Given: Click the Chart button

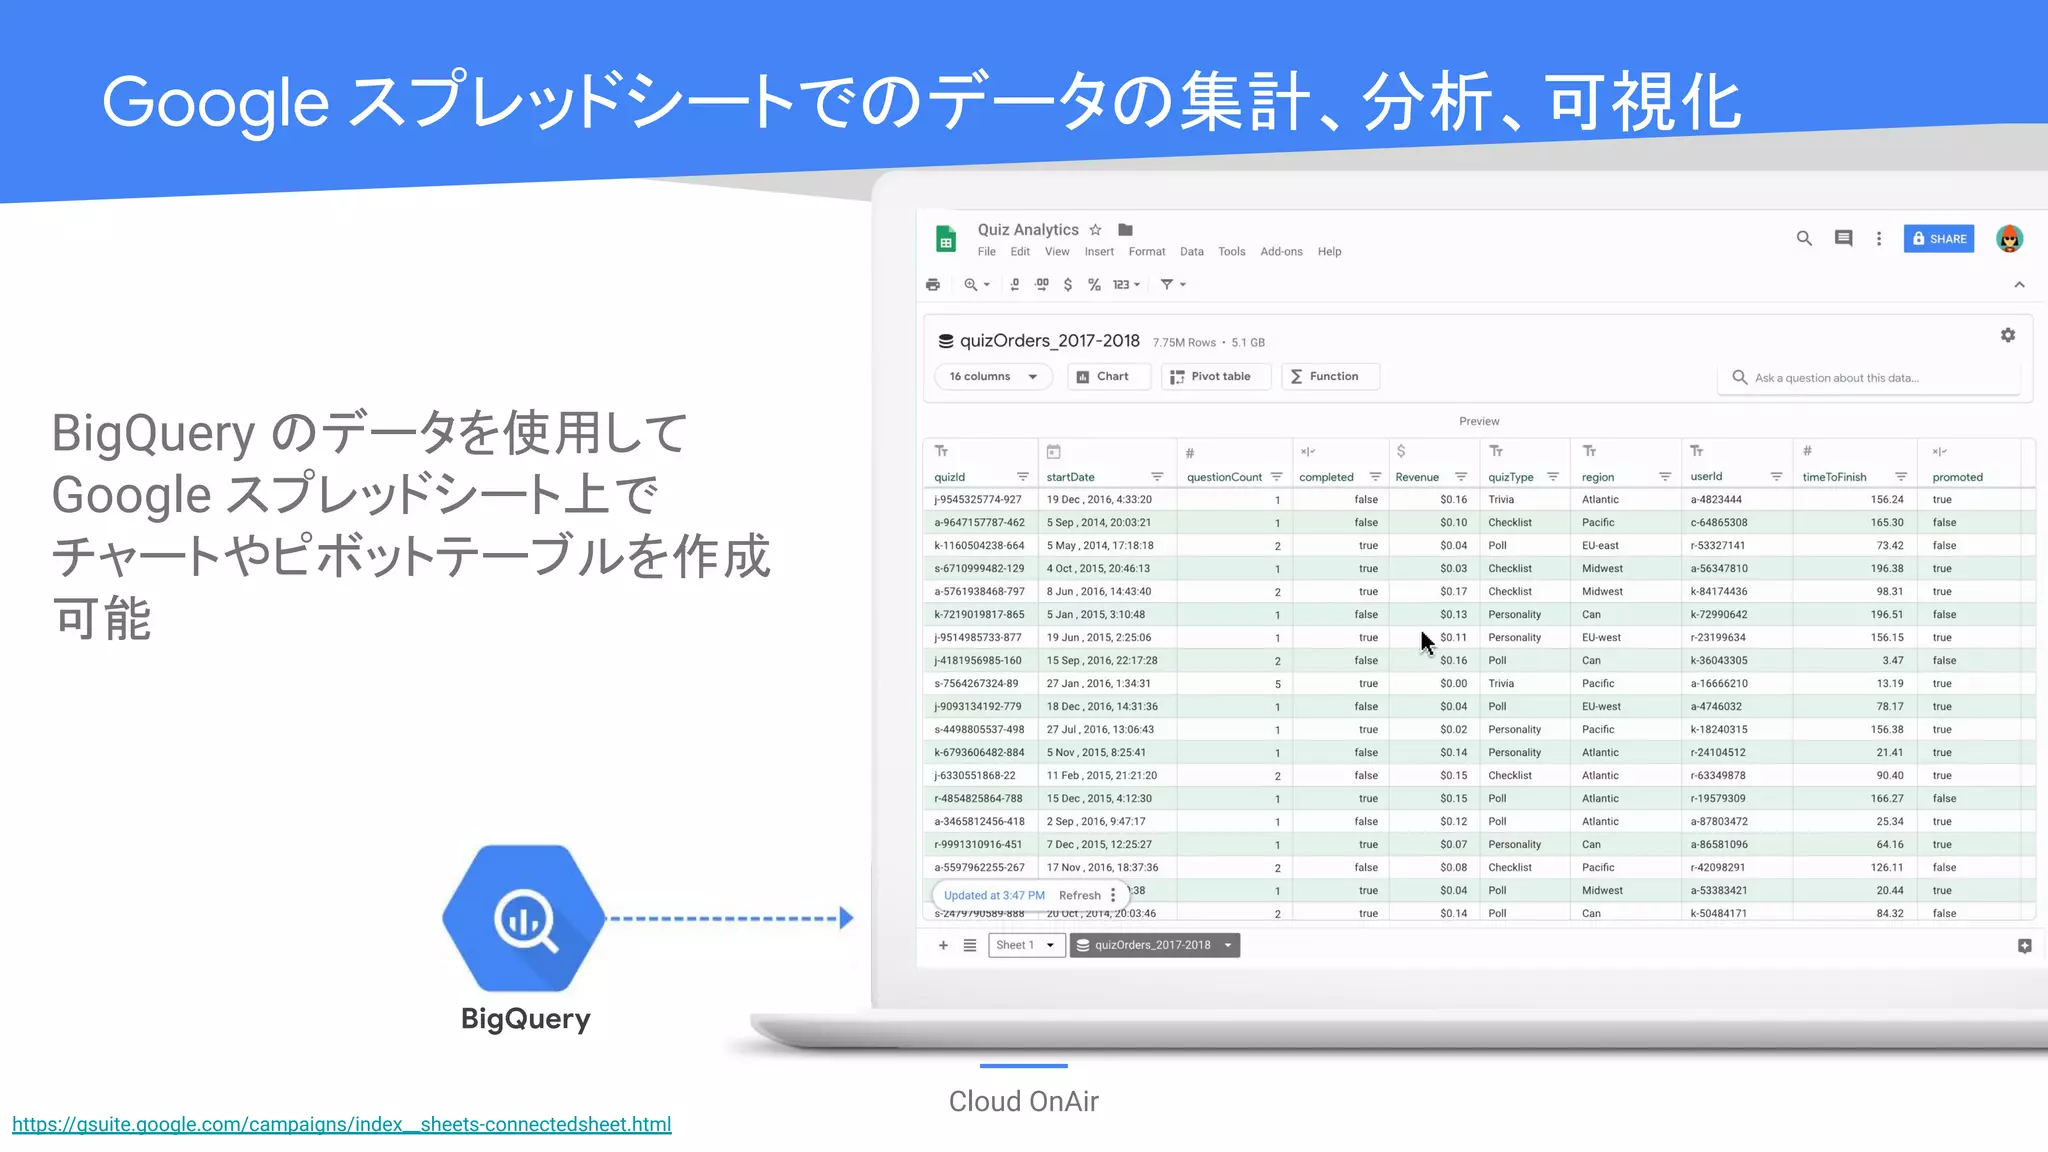Looking at the screenshot, I should pos(1108,376).
